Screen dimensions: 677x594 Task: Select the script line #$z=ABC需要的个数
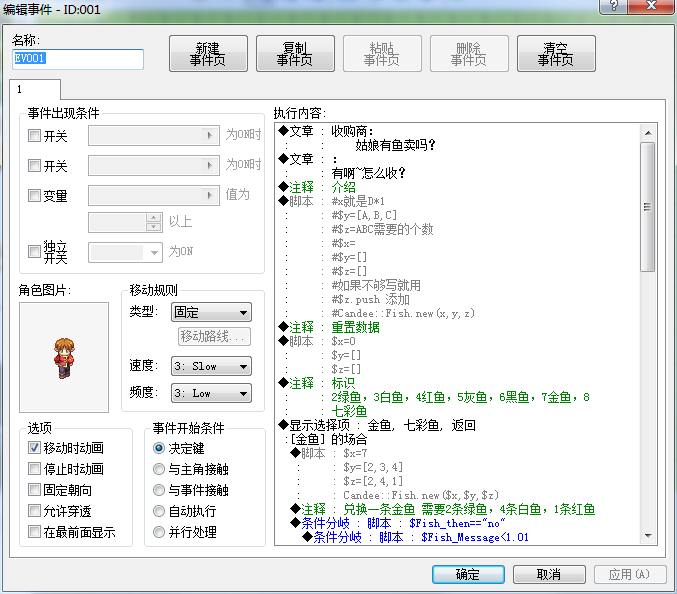pyautogui.click(x=382, y=229)
